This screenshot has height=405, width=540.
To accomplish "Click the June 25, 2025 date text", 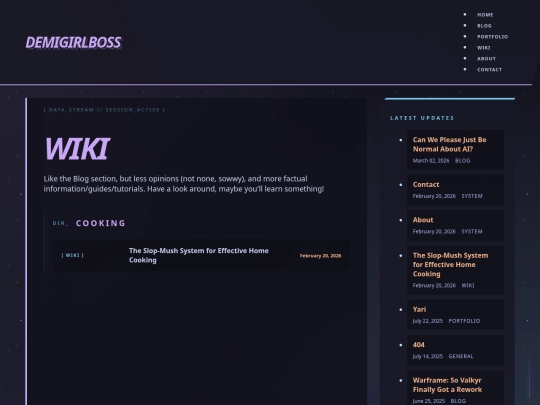I will [x=429, y=401].
